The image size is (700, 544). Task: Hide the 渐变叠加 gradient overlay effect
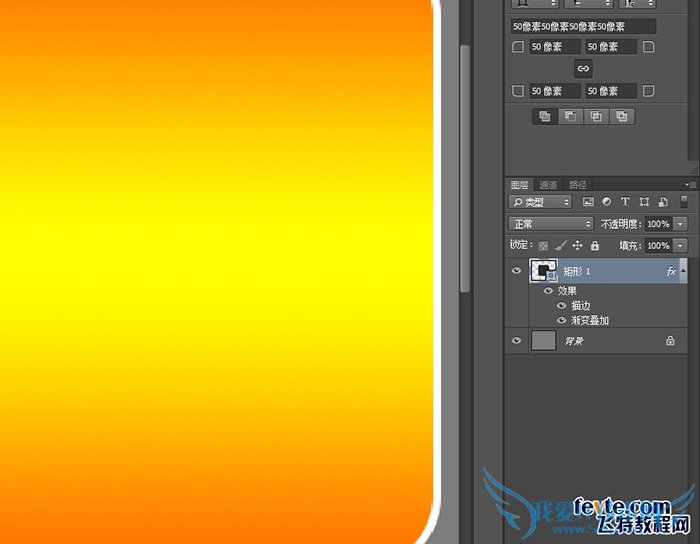coord(562,320)
